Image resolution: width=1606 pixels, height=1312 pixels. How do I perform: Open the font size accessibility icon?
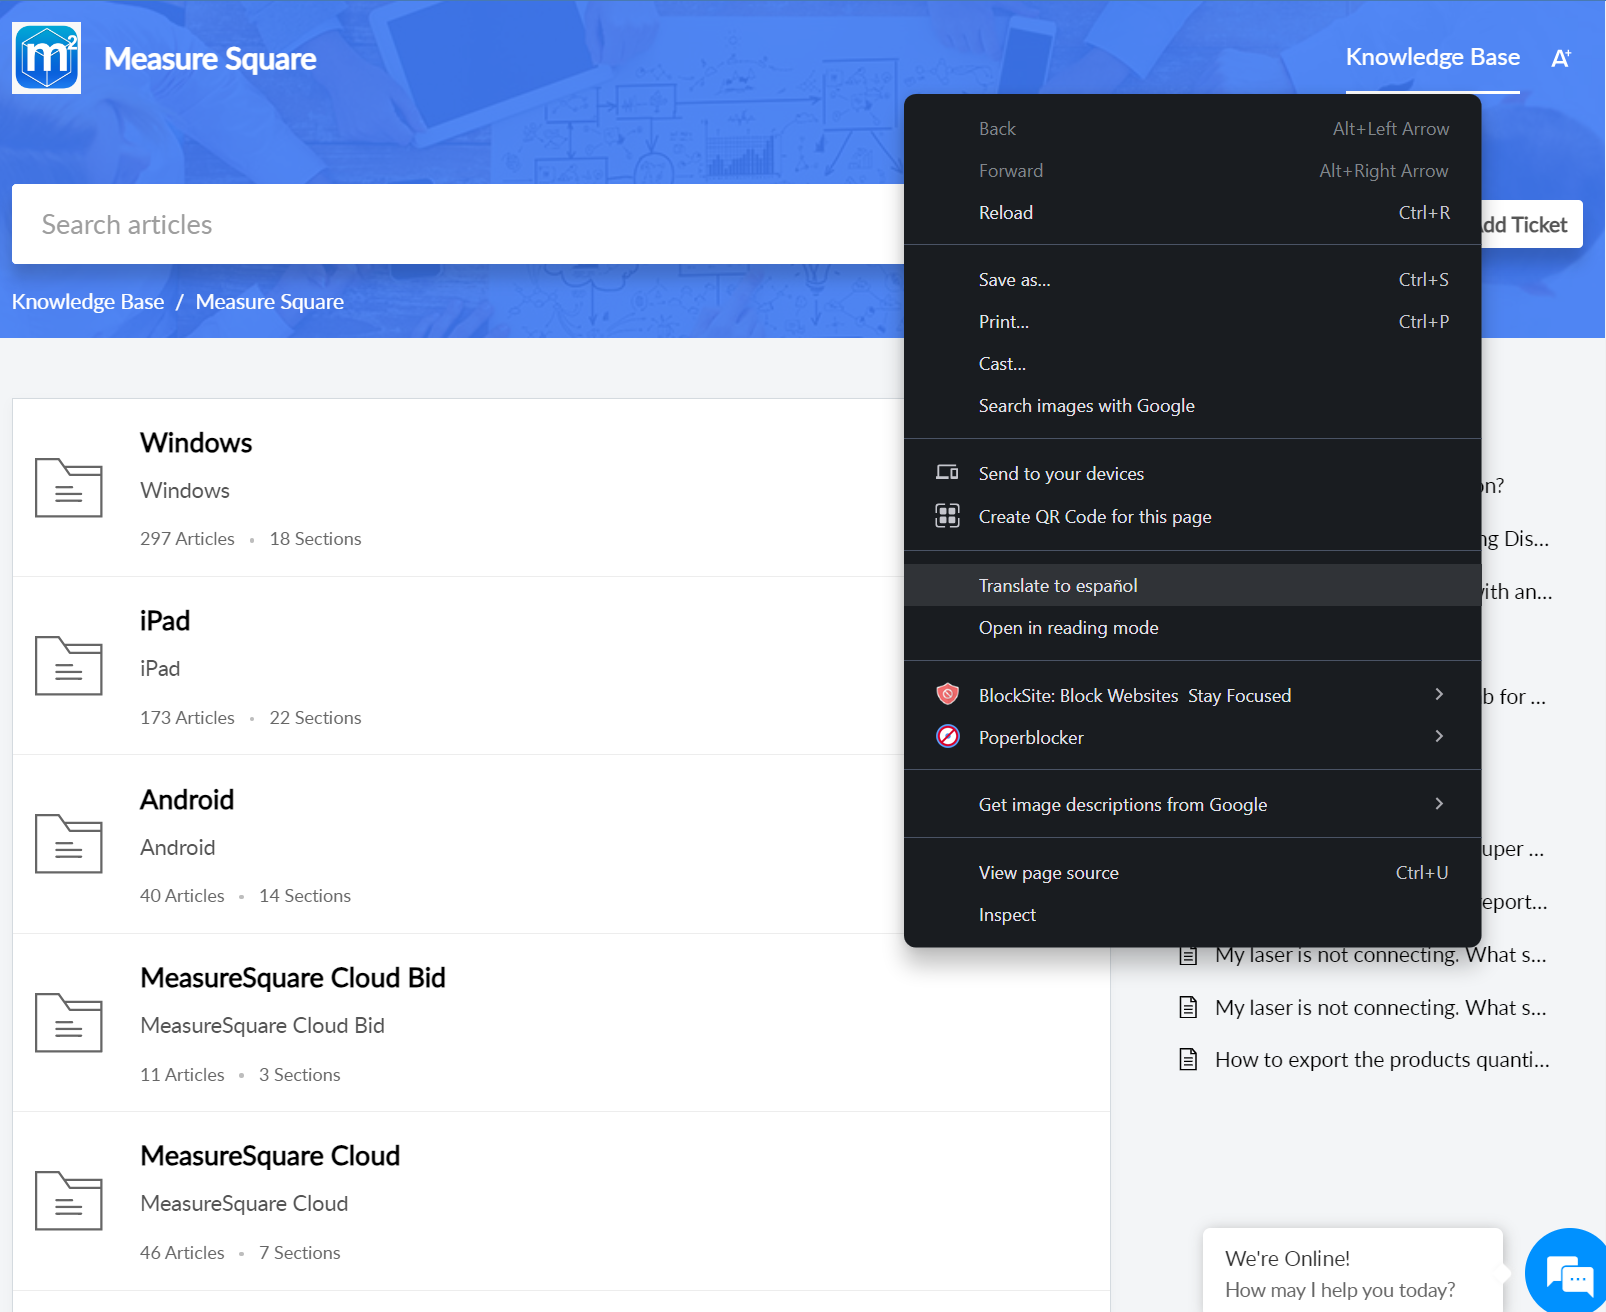point(1561,59)
